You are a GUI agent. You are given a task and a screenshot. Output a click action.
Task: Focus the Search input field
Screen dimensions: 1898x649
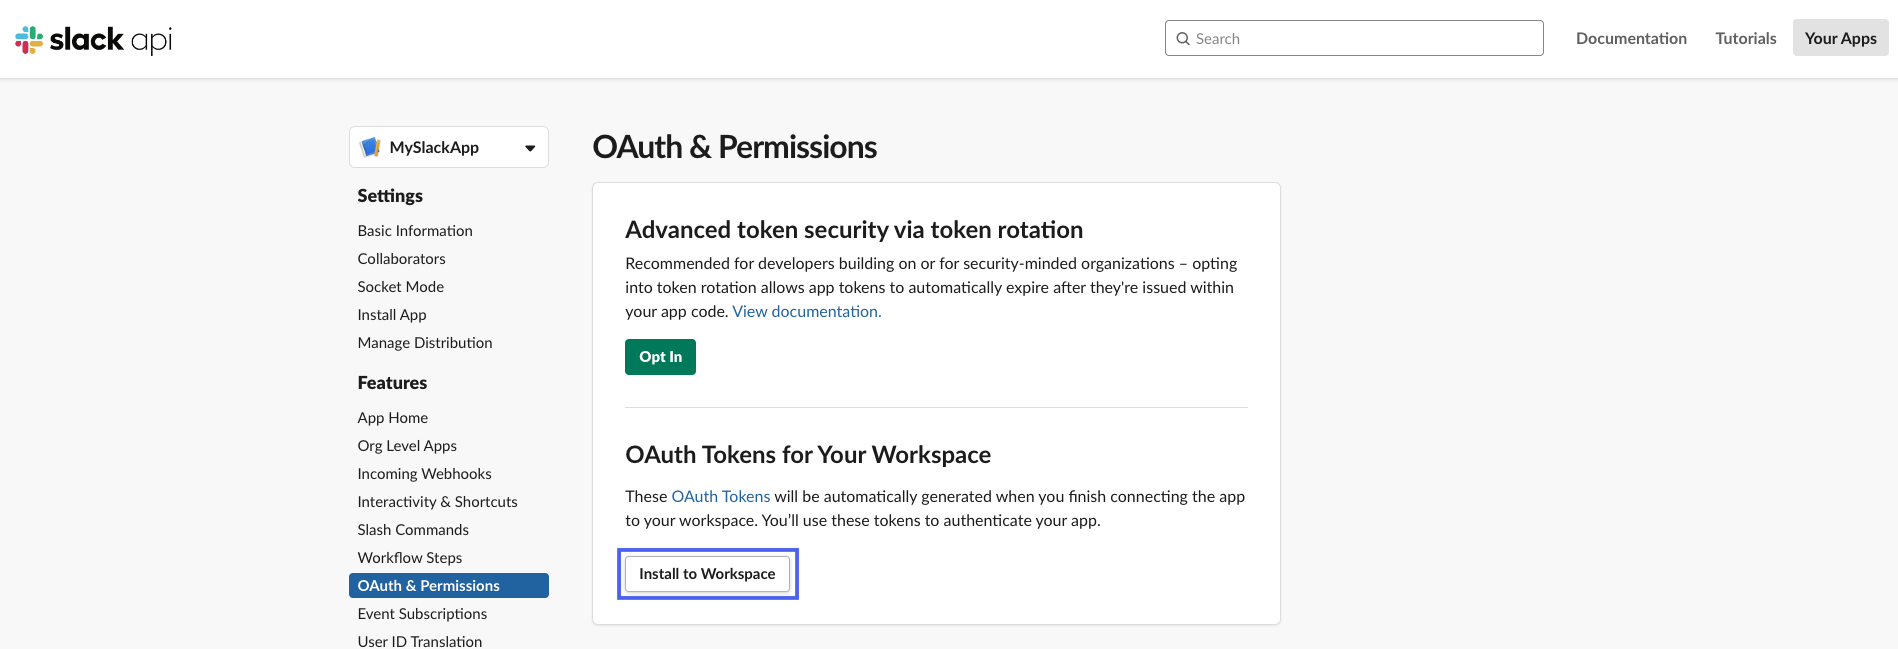click(1360, 39)
